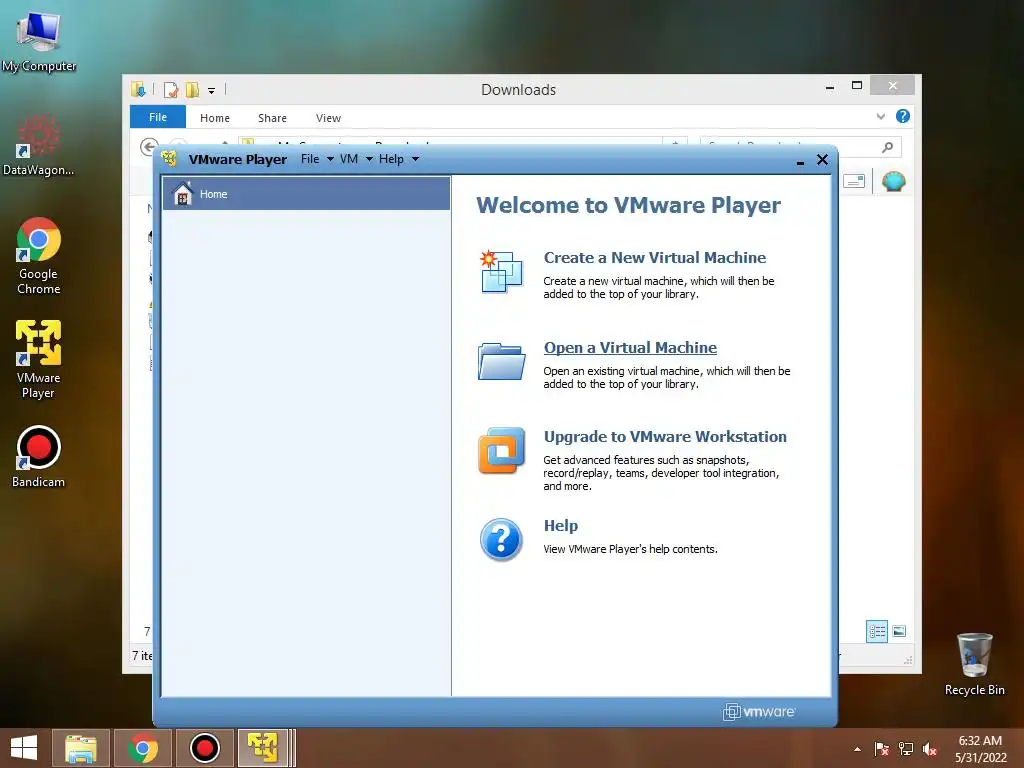
Task: Switch Downloads window to large icons view
Action: click(x=899, y=631)
